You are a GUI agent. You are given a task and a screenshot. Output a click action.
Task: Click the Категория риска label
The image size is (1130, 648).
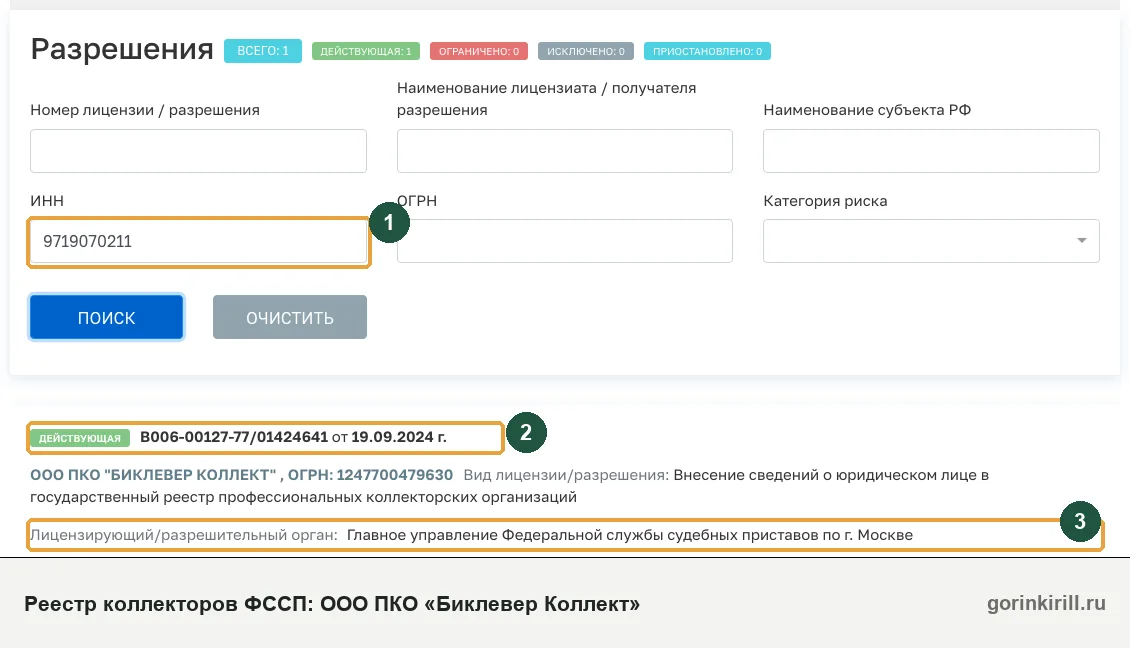click(825, 201)
